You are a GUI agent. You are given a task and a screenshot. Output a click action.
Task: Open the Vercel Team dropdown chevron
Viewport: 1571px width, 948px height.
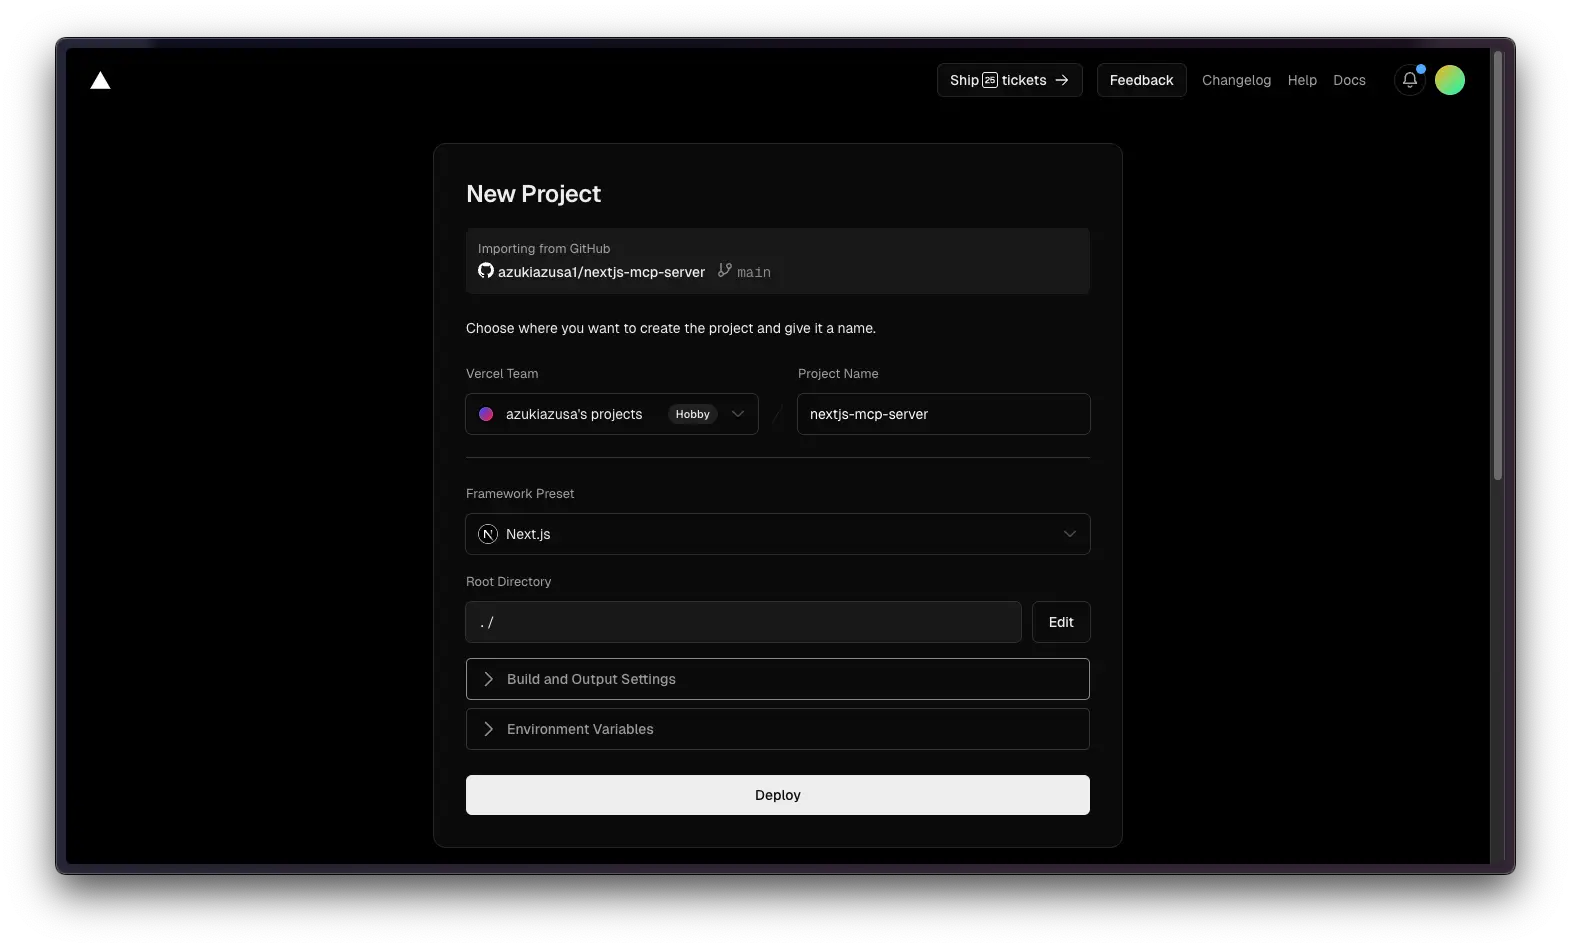click(738, 414)
